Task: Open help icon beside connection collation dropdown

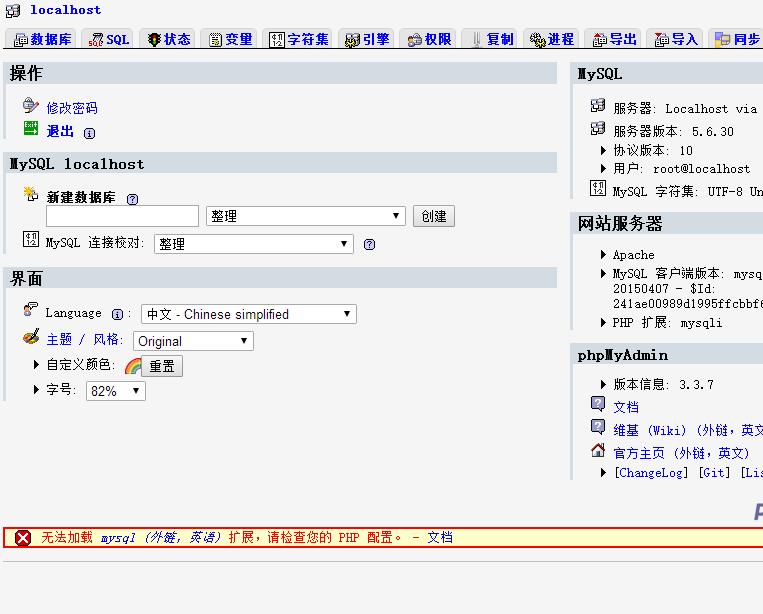Action: tap(369, 244)
